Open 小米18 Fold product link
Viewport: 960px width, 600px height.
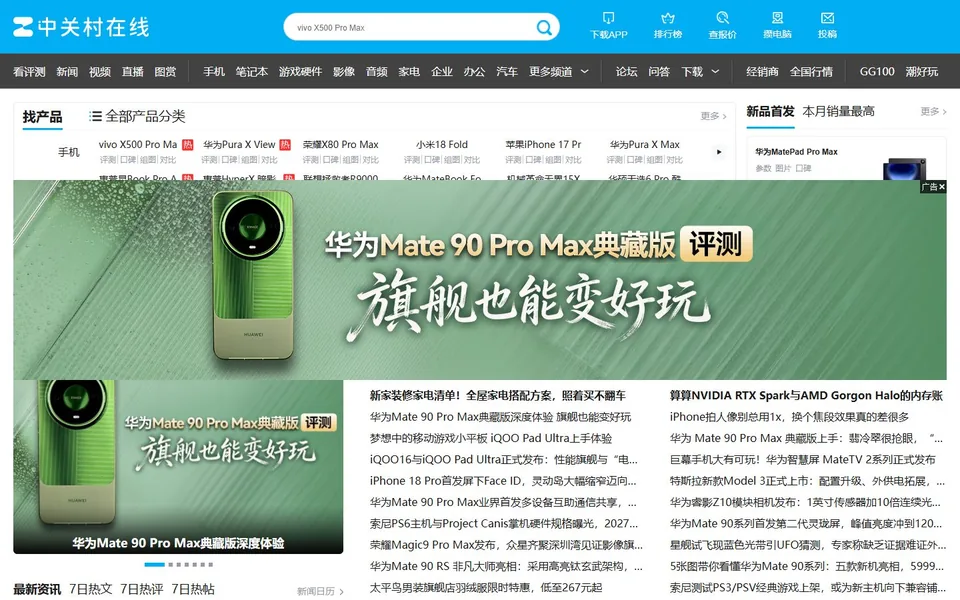[441, 144]
